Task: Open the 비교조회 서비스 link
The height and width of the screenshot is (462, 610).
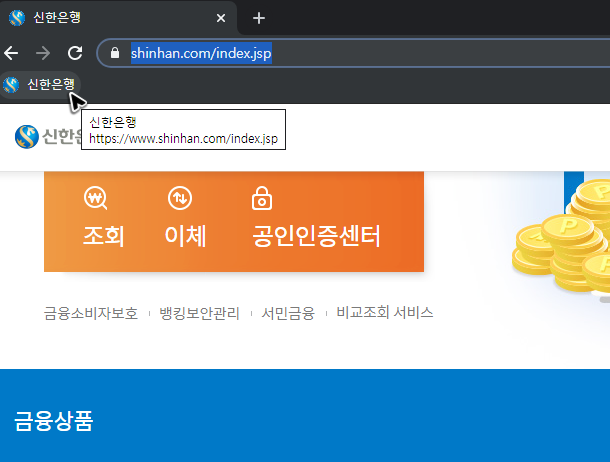Action: [x=385, y=313]
